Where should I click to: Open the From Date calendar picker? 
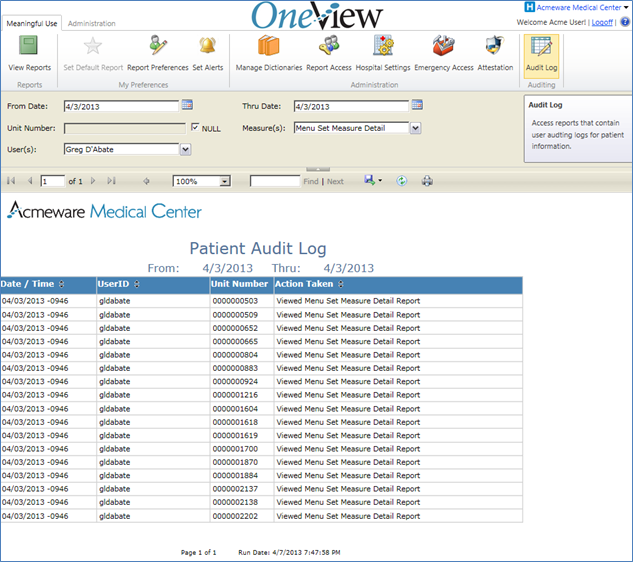tap(187, 105)
